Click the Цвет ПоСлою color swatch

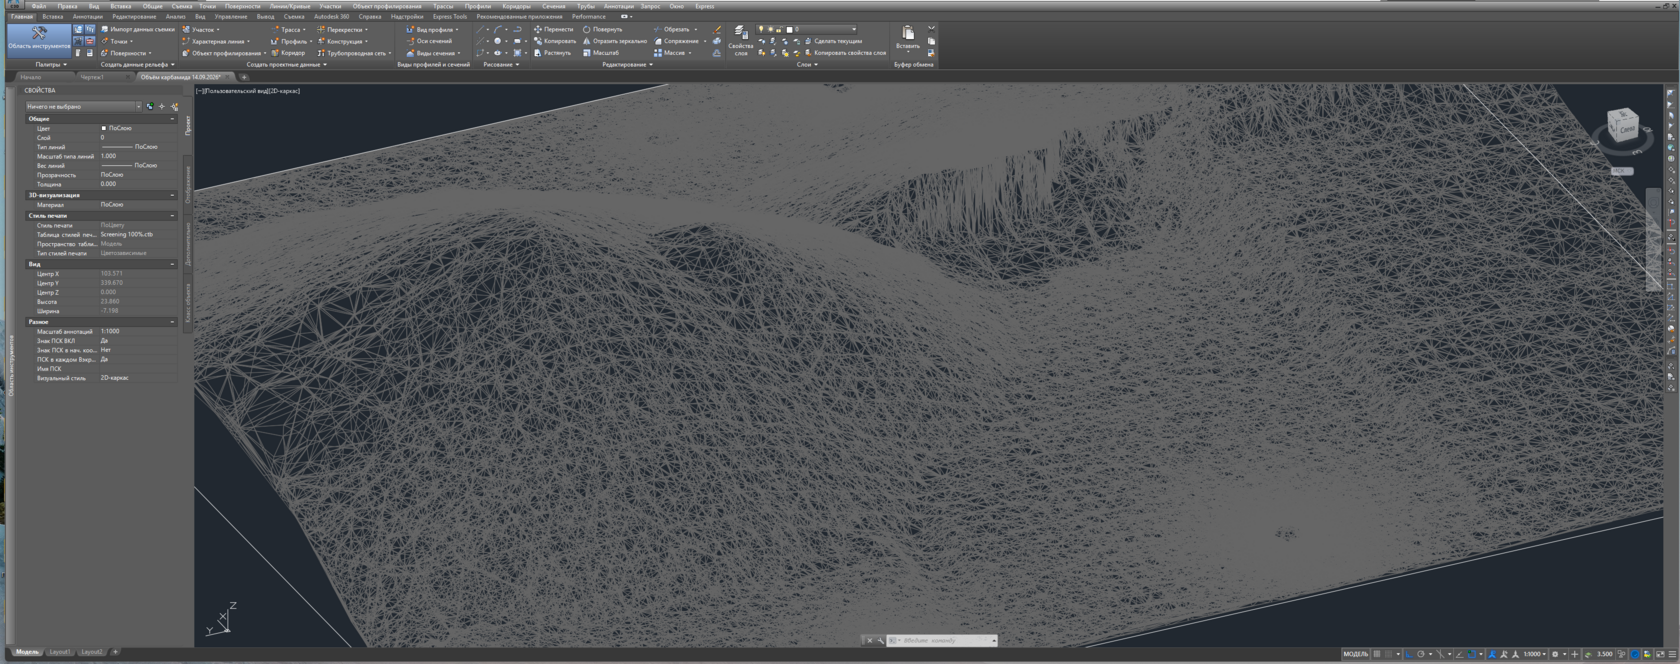coord(103,128)
